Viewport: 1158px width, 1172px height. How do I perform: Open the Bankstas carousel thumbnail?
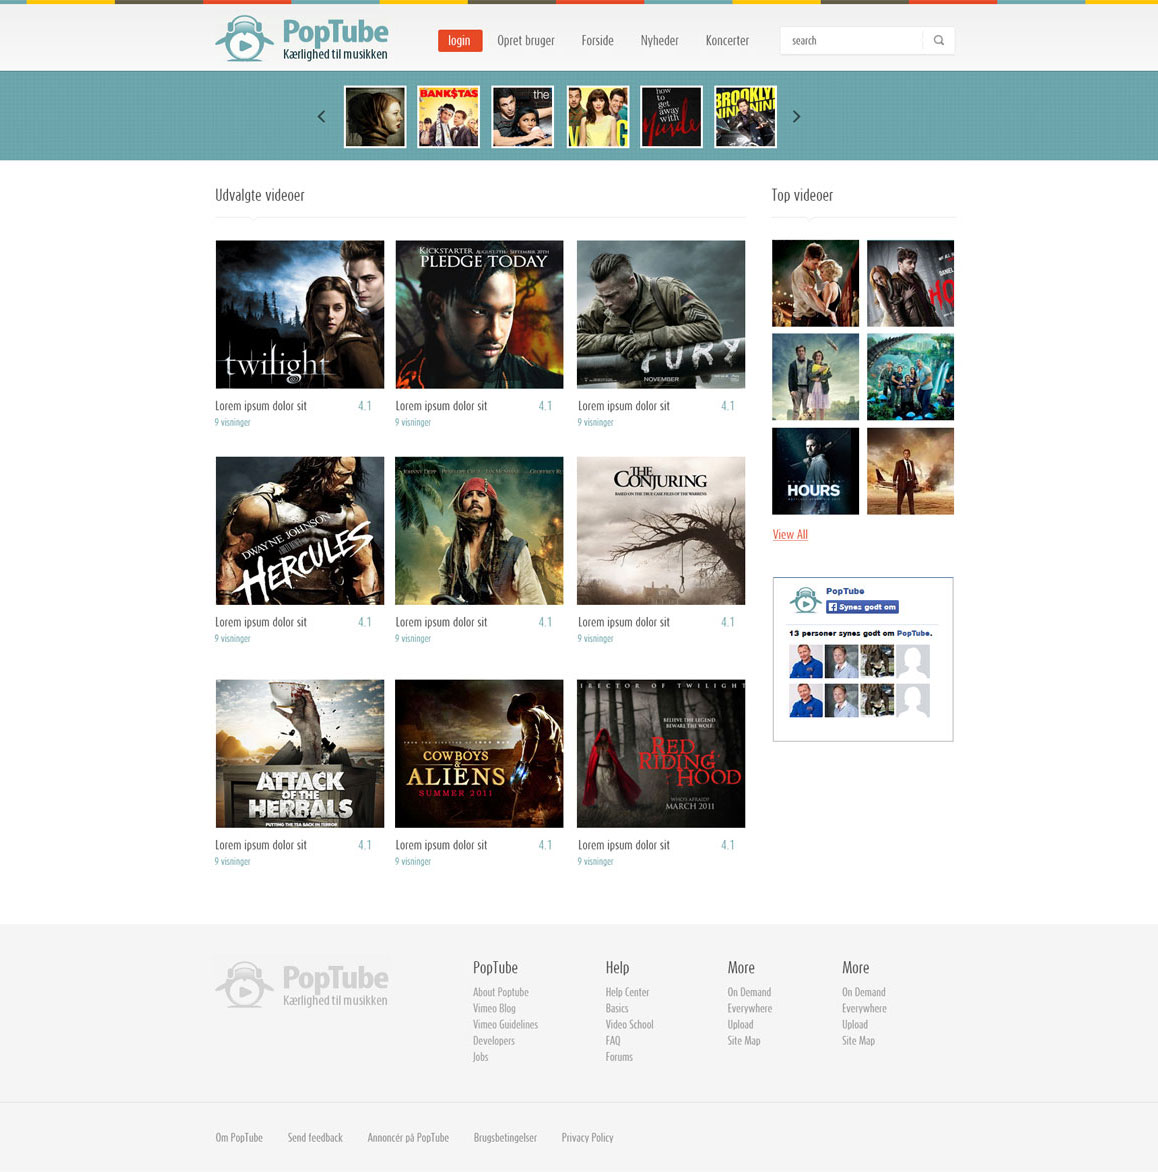click(449, 117)
